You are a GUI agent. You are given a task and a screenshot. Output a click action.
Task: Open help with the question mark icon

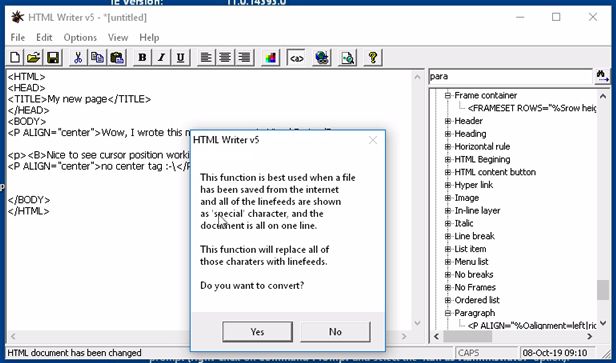pos(373,58)
